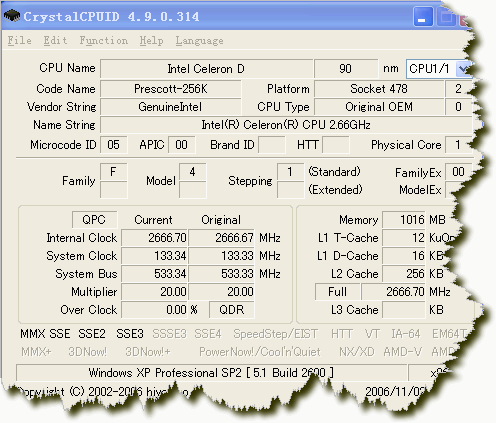Click the Stepping standard value 1
496x423 pixels.
point(290,172)
